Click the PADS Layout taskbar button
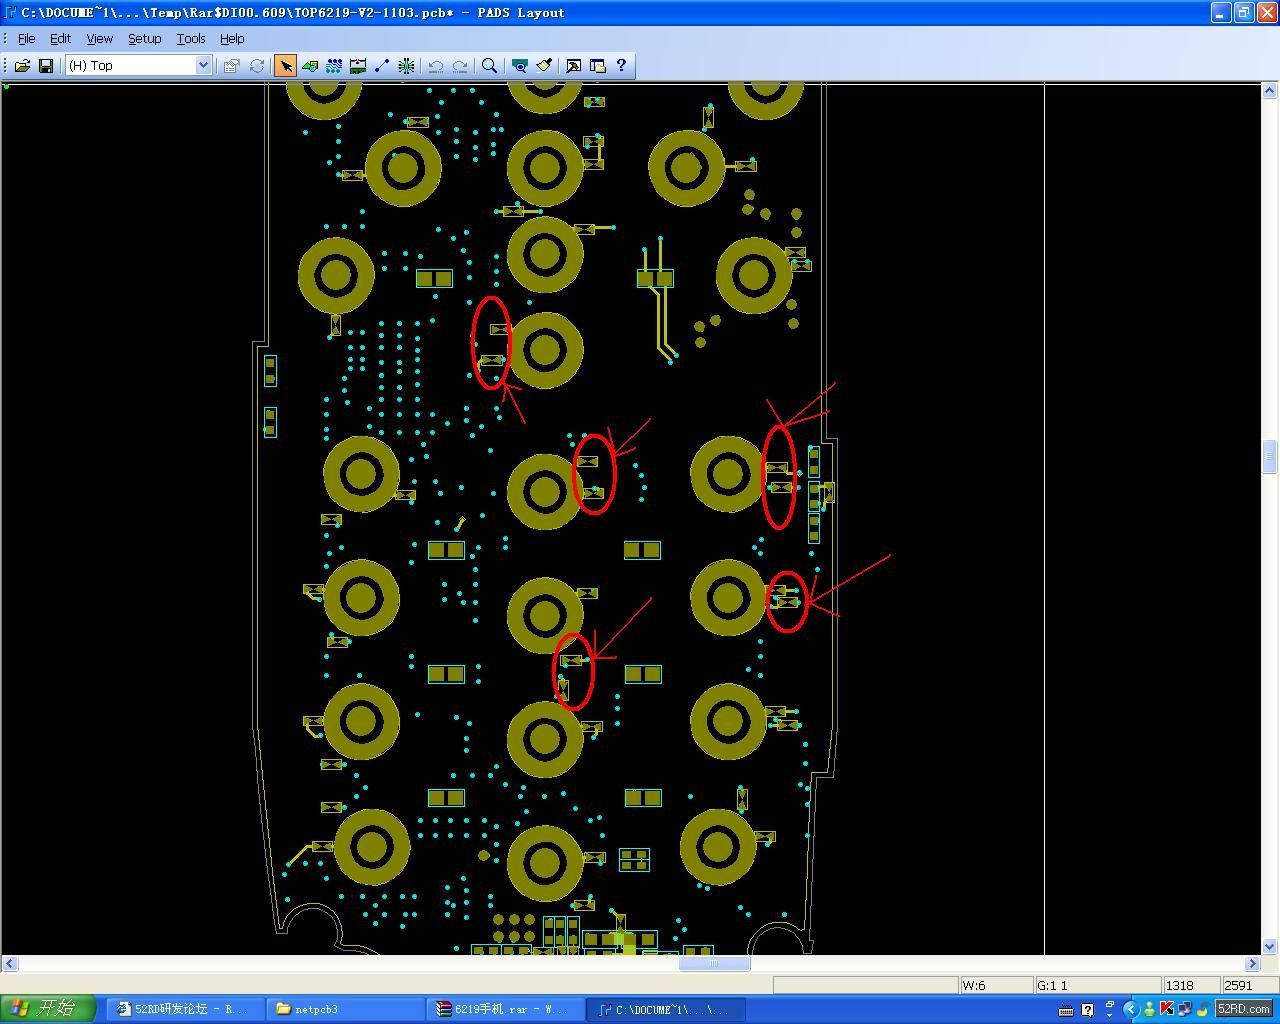 666,1009
